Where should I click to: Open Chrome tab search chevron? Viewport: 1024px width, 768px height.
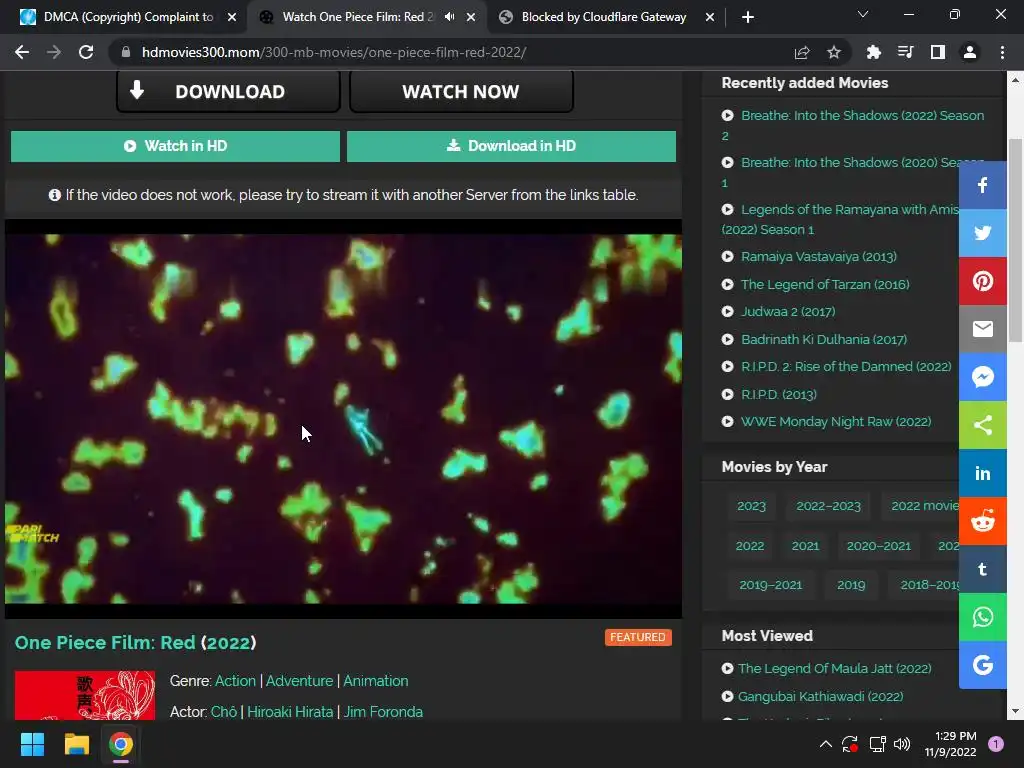coord(863,14)
